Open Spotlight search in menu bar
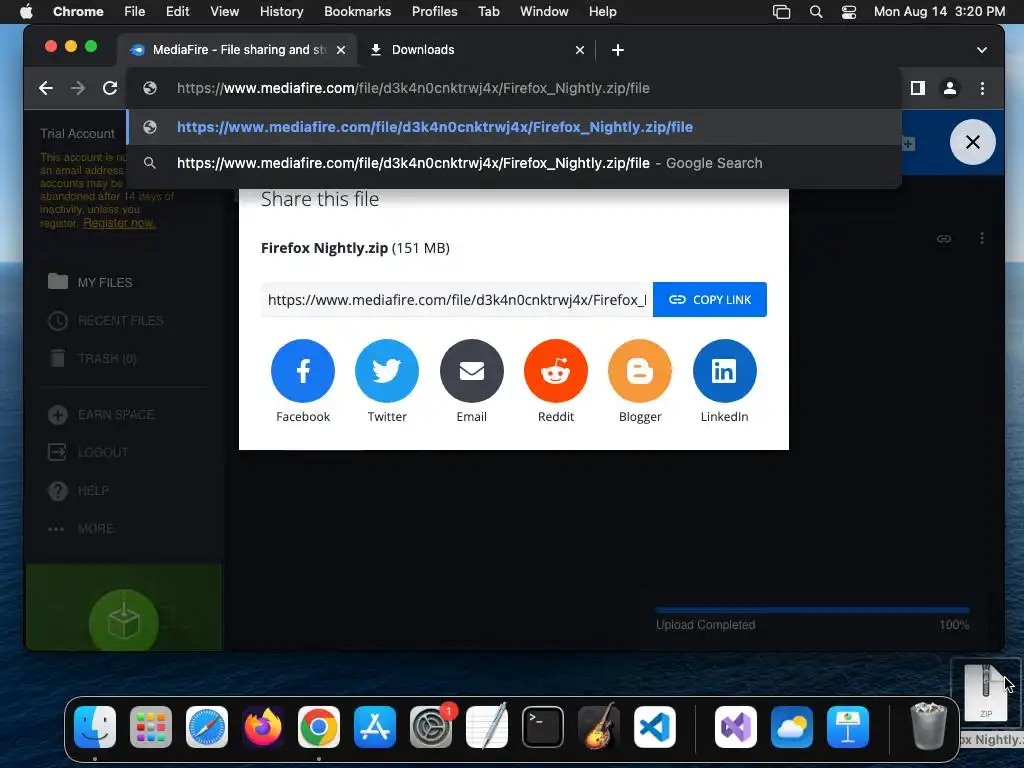The image size is (1024, 768). (816, 11)
